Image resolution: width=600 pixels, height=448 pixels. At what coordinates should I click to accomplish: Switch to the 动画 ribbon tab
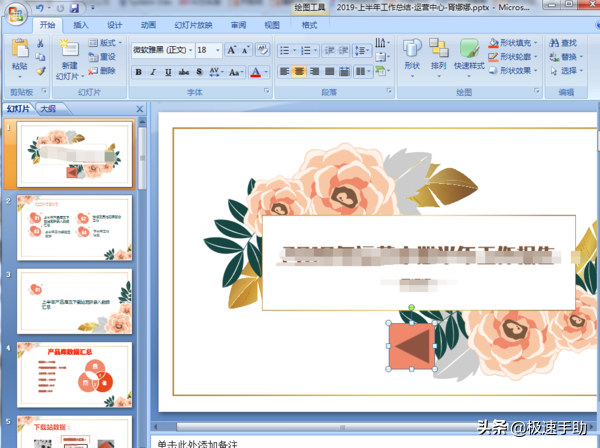(148, 25)
